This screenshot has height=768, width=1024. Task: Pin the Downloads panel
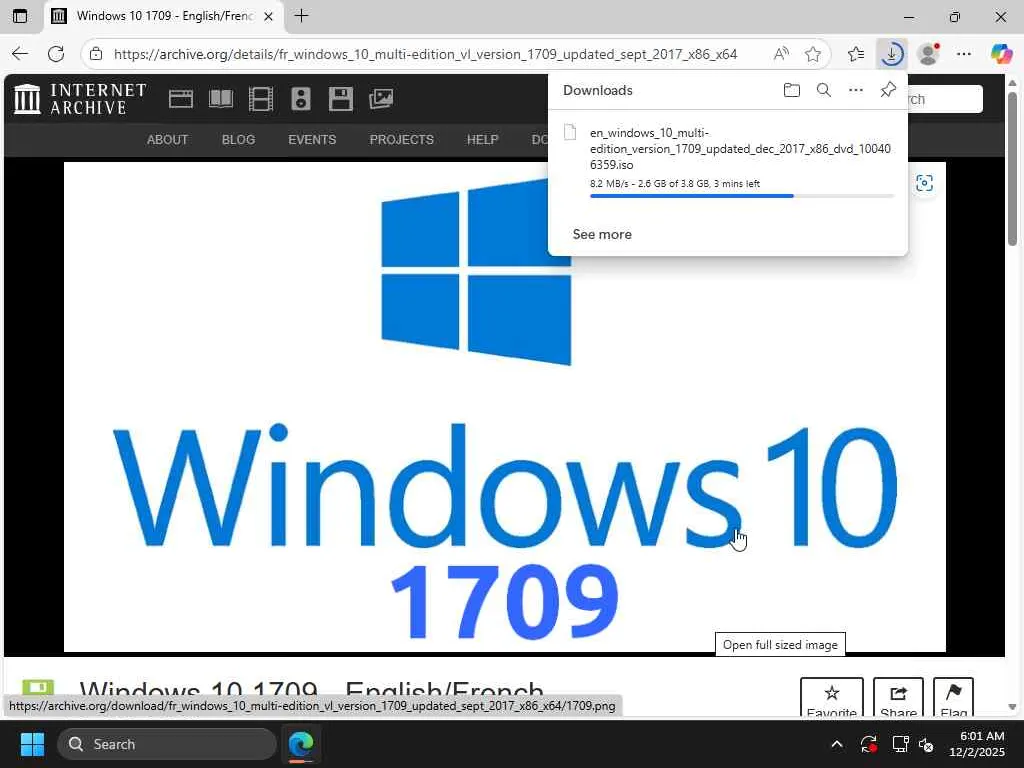coord(888,90)
